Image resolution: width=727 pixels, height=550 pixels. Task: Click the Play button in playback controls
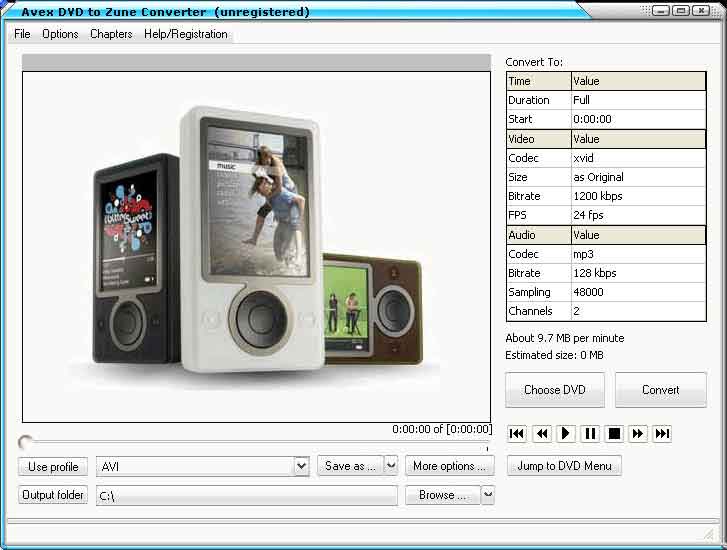pyautogui.click(x=565, y=433)
